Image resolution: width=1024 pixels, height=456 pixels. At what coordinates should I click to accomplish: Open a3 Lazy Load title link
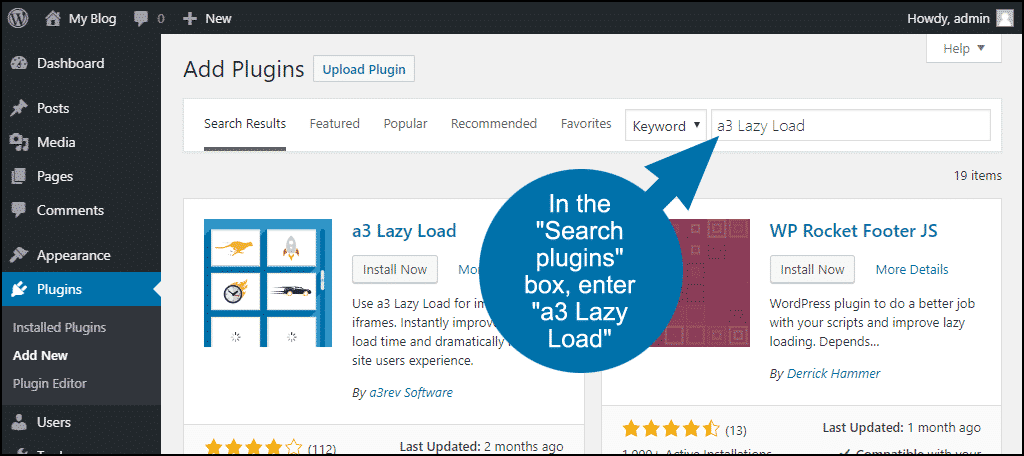click(404, 231)
